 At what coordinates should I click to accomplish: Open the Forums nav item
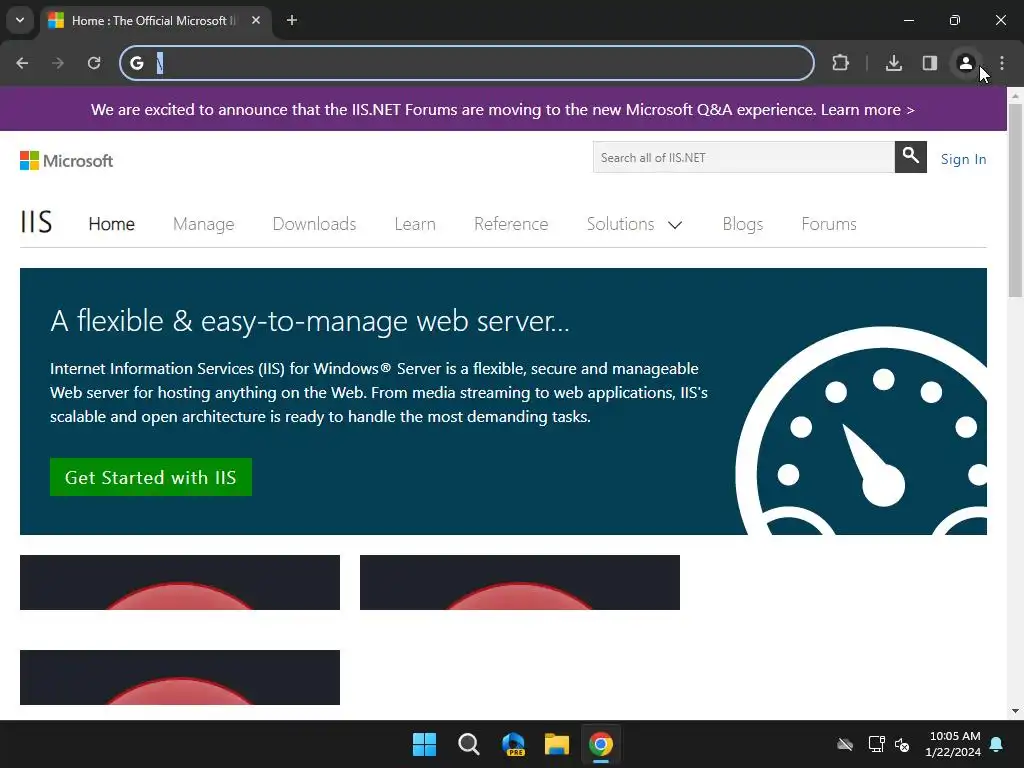point(829,224)
